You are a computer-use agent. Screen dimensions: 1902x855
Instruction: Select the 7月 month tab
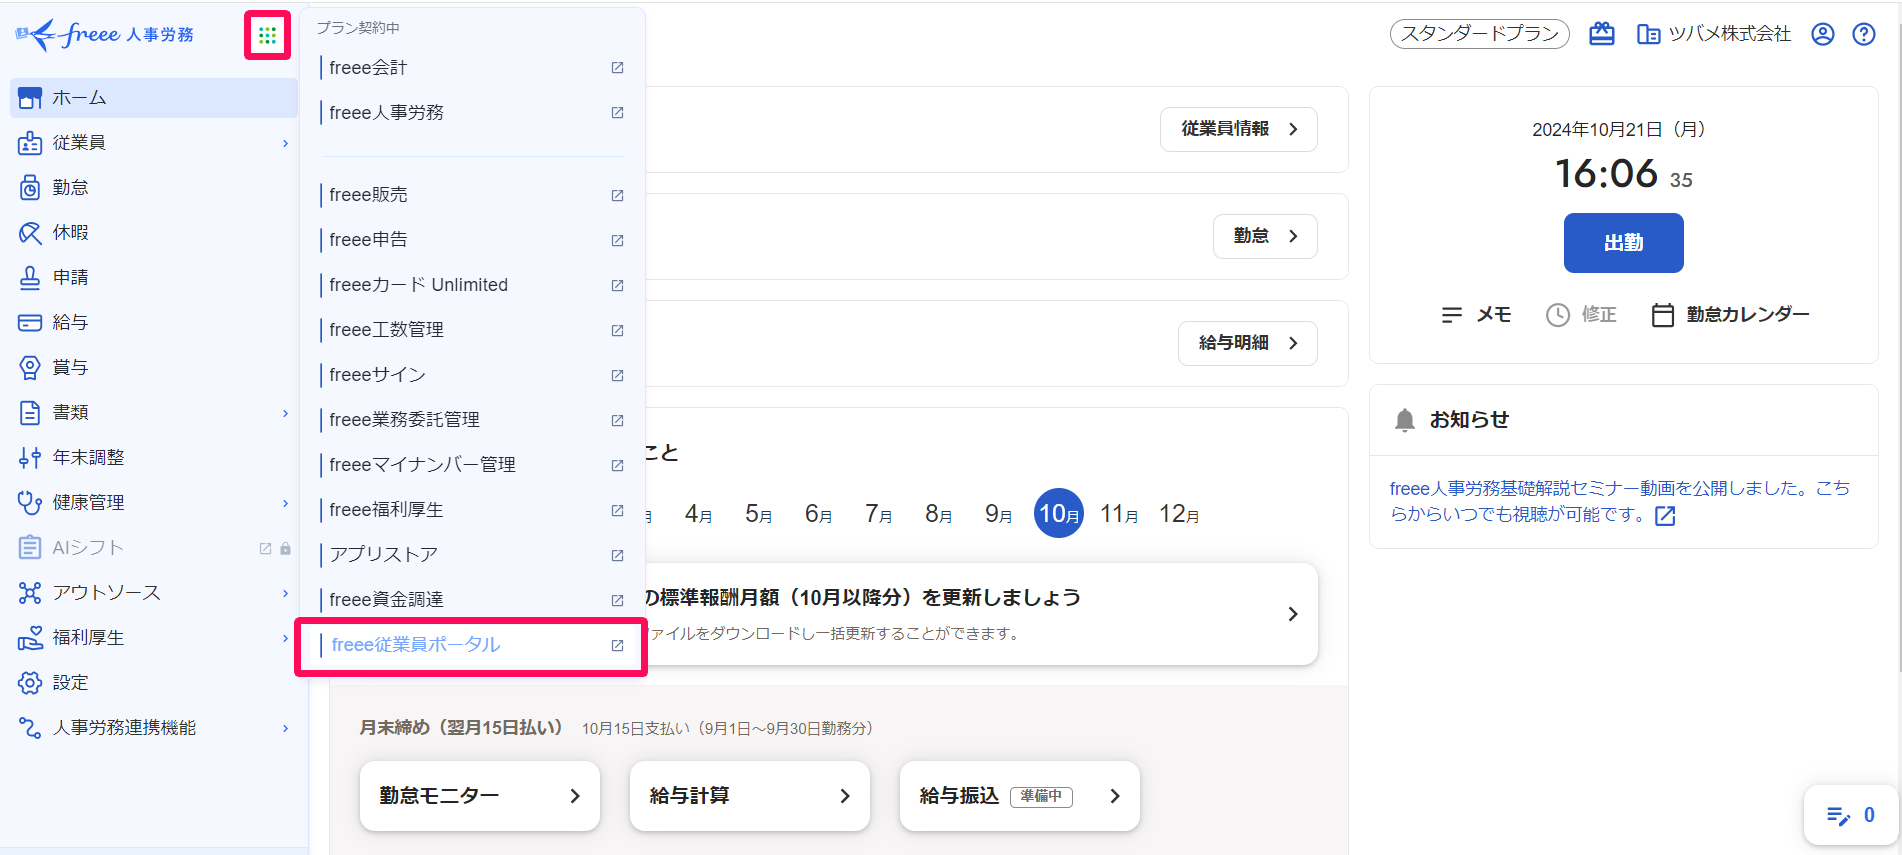(879, 514)
